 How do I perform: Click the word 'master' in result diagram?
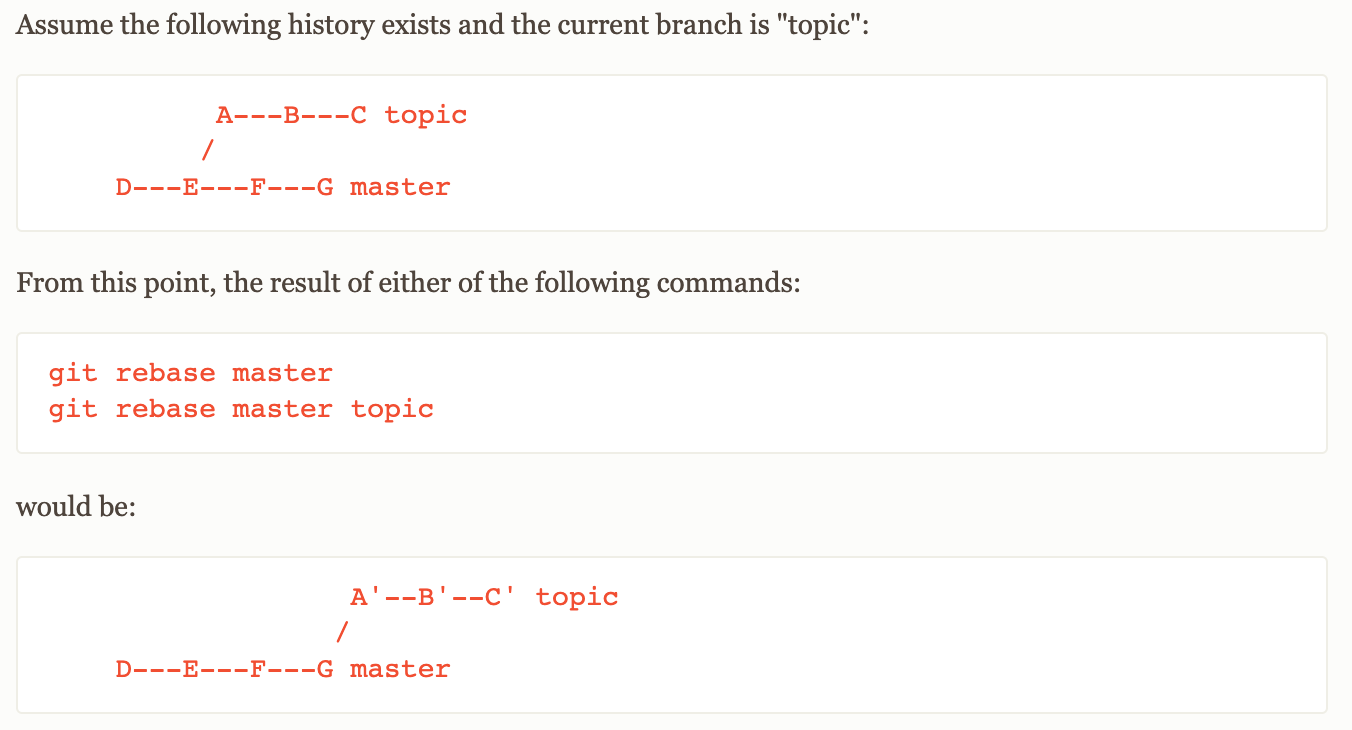[400, 669]
